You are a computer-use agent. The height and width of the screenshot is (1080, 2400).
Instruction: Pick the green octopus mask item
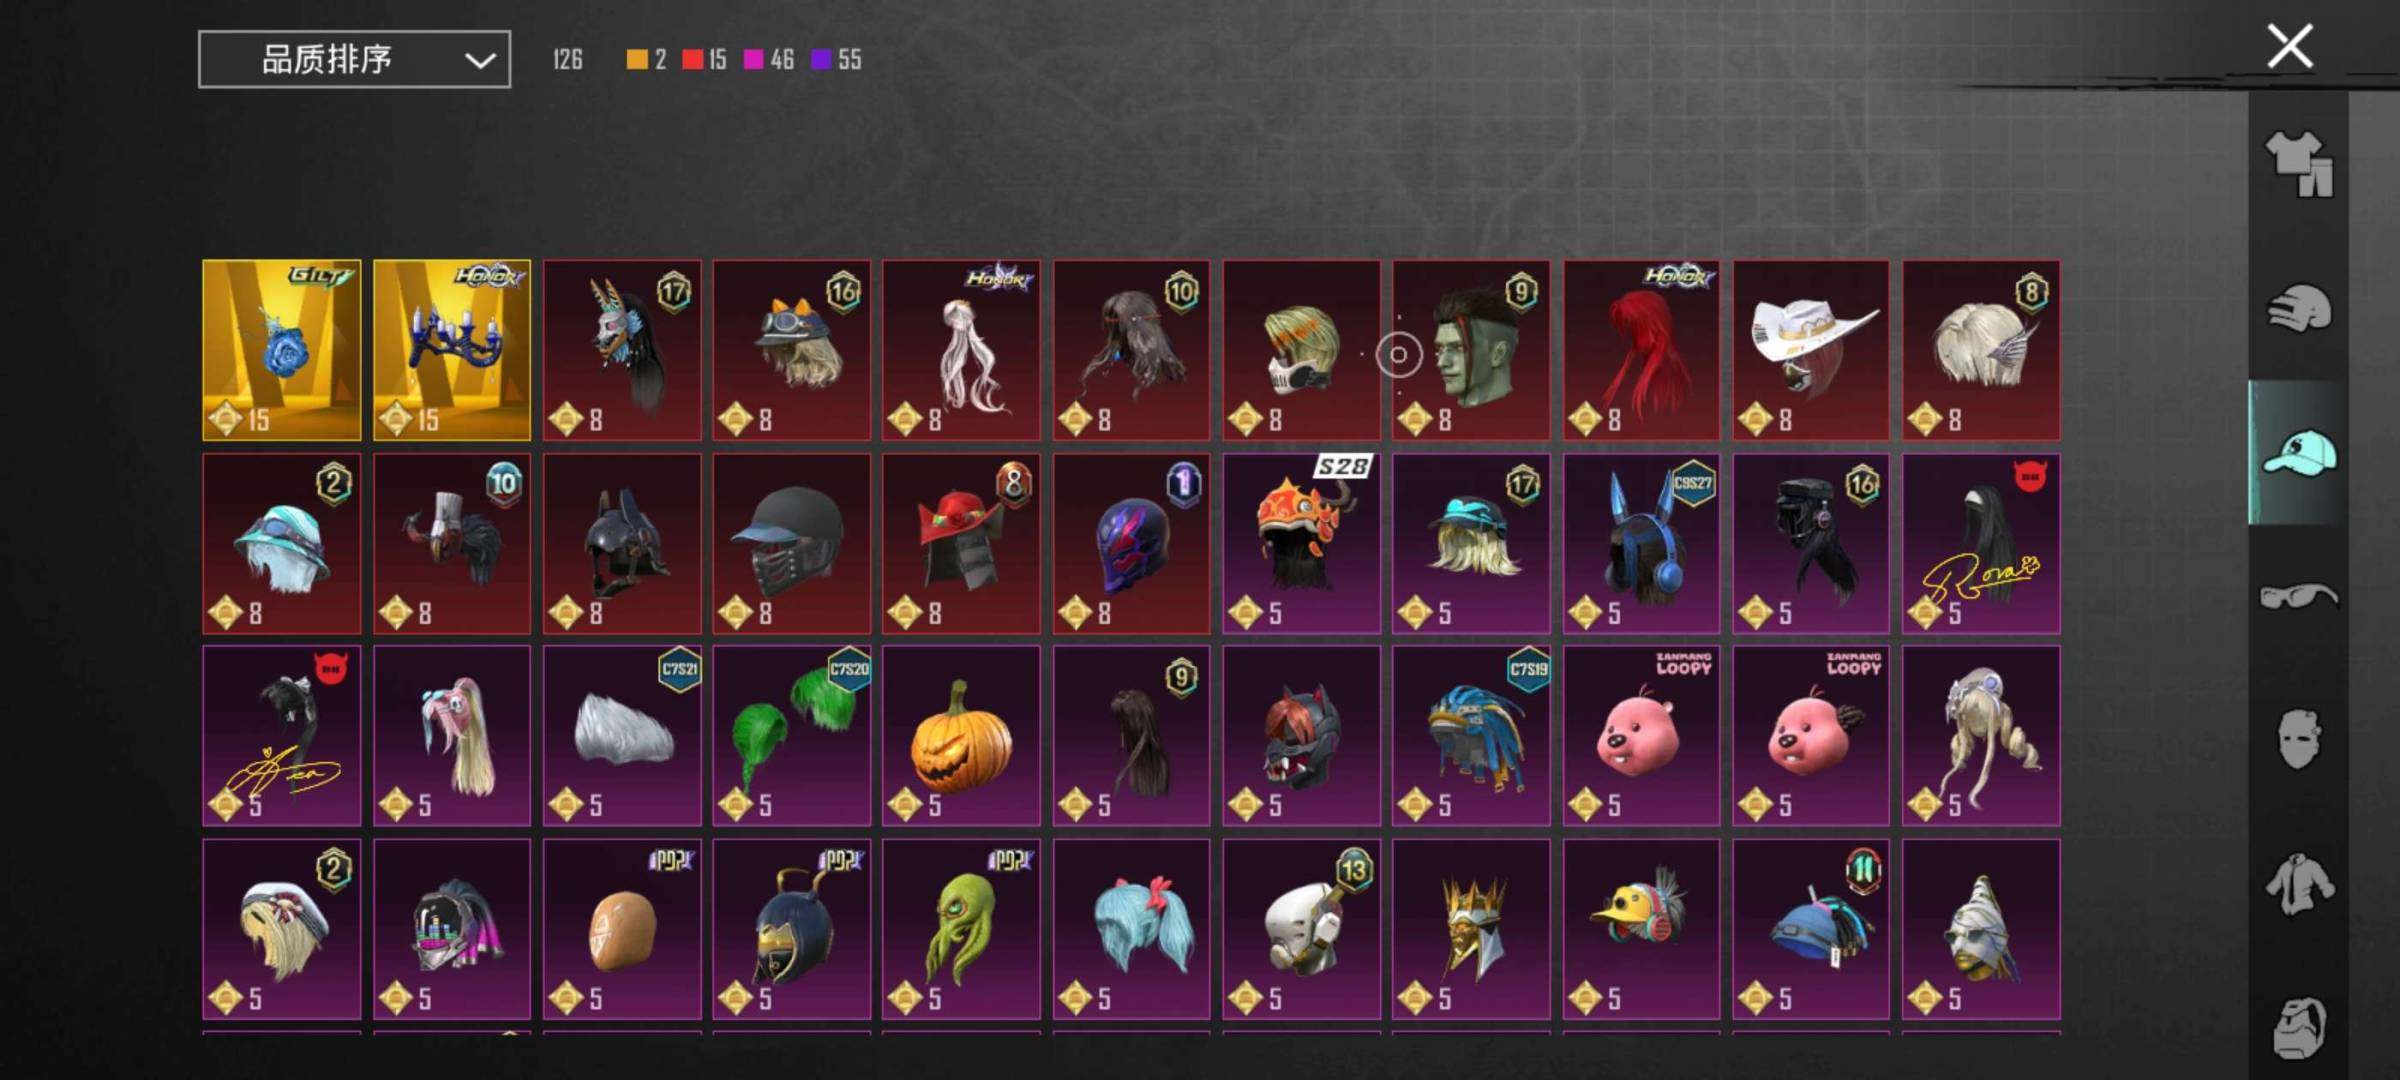click(x=961, y=929)
